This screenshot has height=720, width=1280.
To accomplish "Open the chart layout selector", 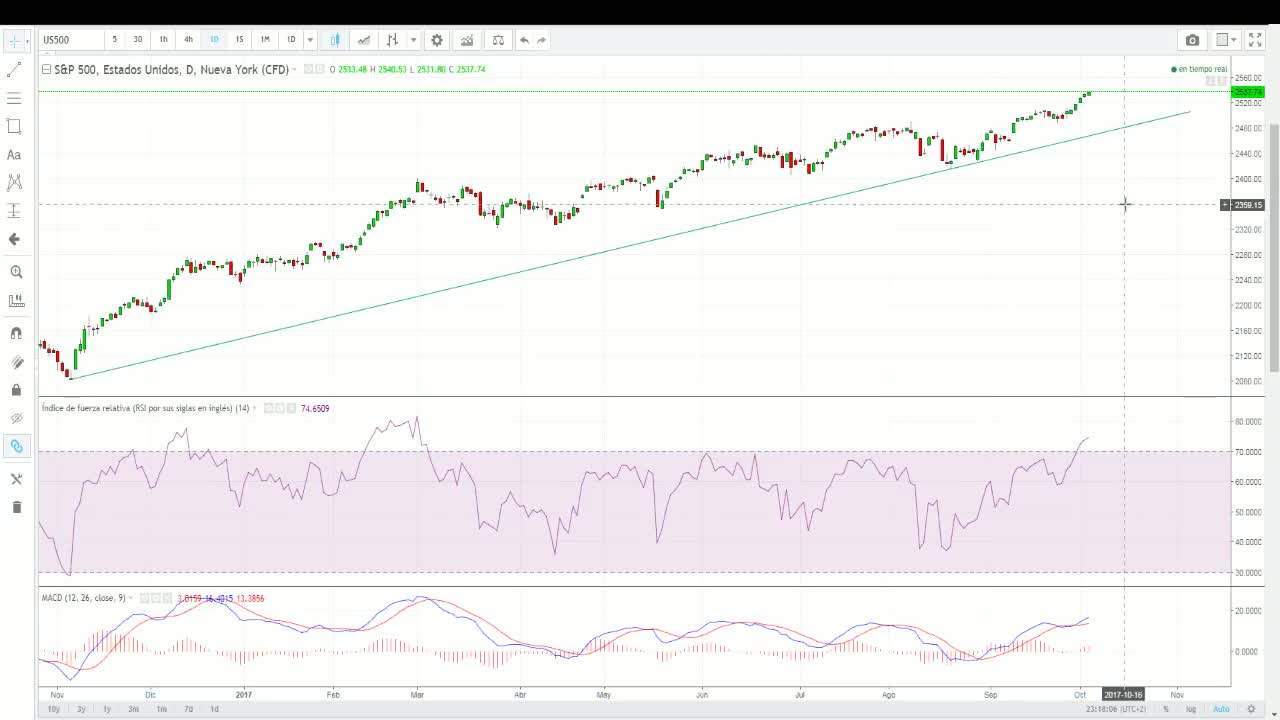I will [x=1222, y=40].
